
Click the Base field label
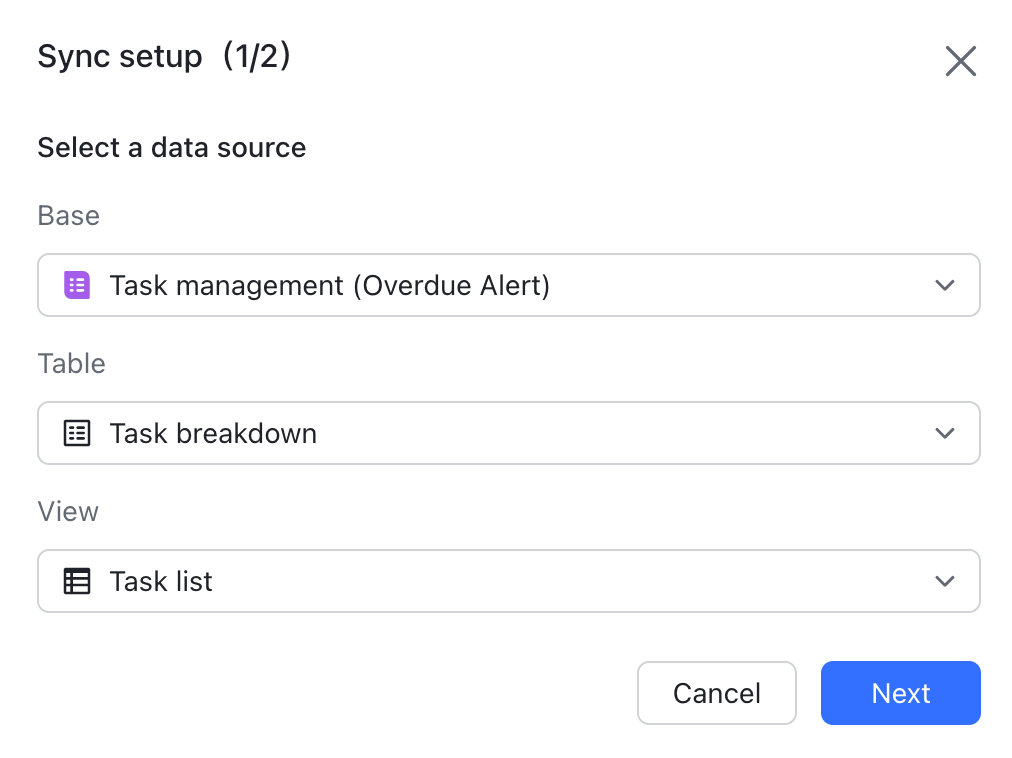coord(68,215)
